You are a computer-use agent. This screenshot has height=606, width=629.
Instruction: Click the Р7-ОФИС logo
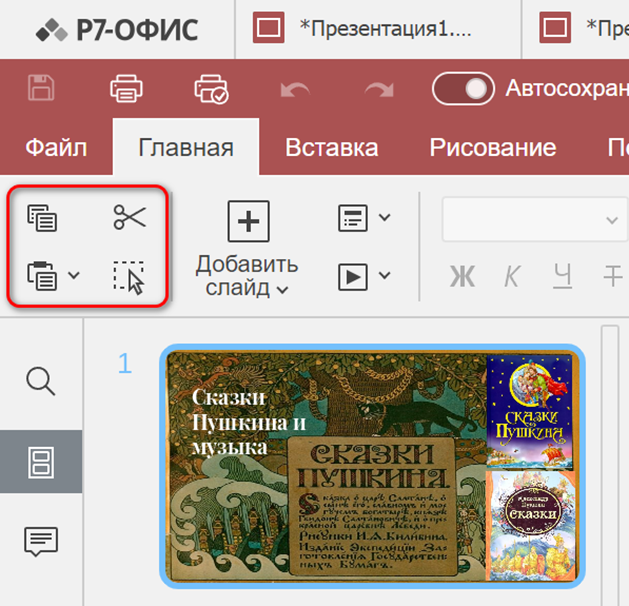coord(117,30)
